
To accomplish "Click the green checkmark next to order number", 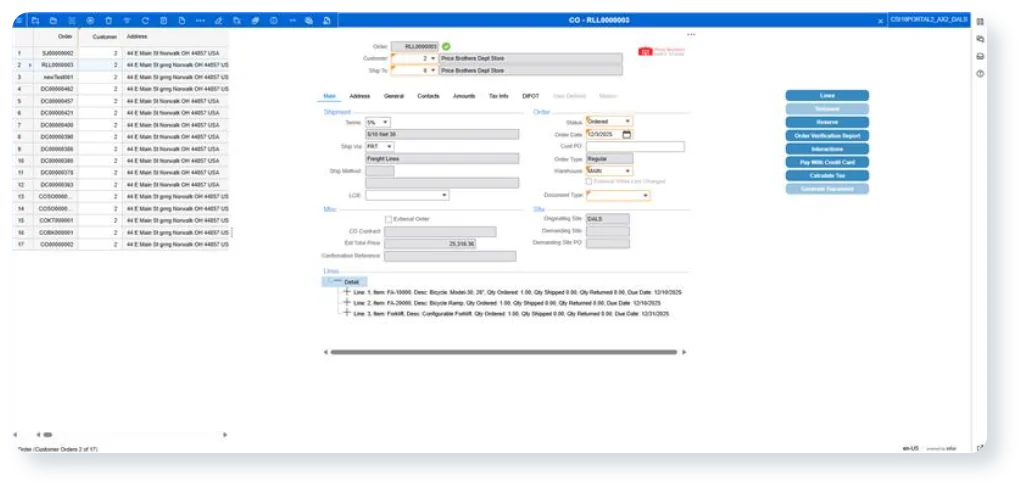I will coord(446,46).
